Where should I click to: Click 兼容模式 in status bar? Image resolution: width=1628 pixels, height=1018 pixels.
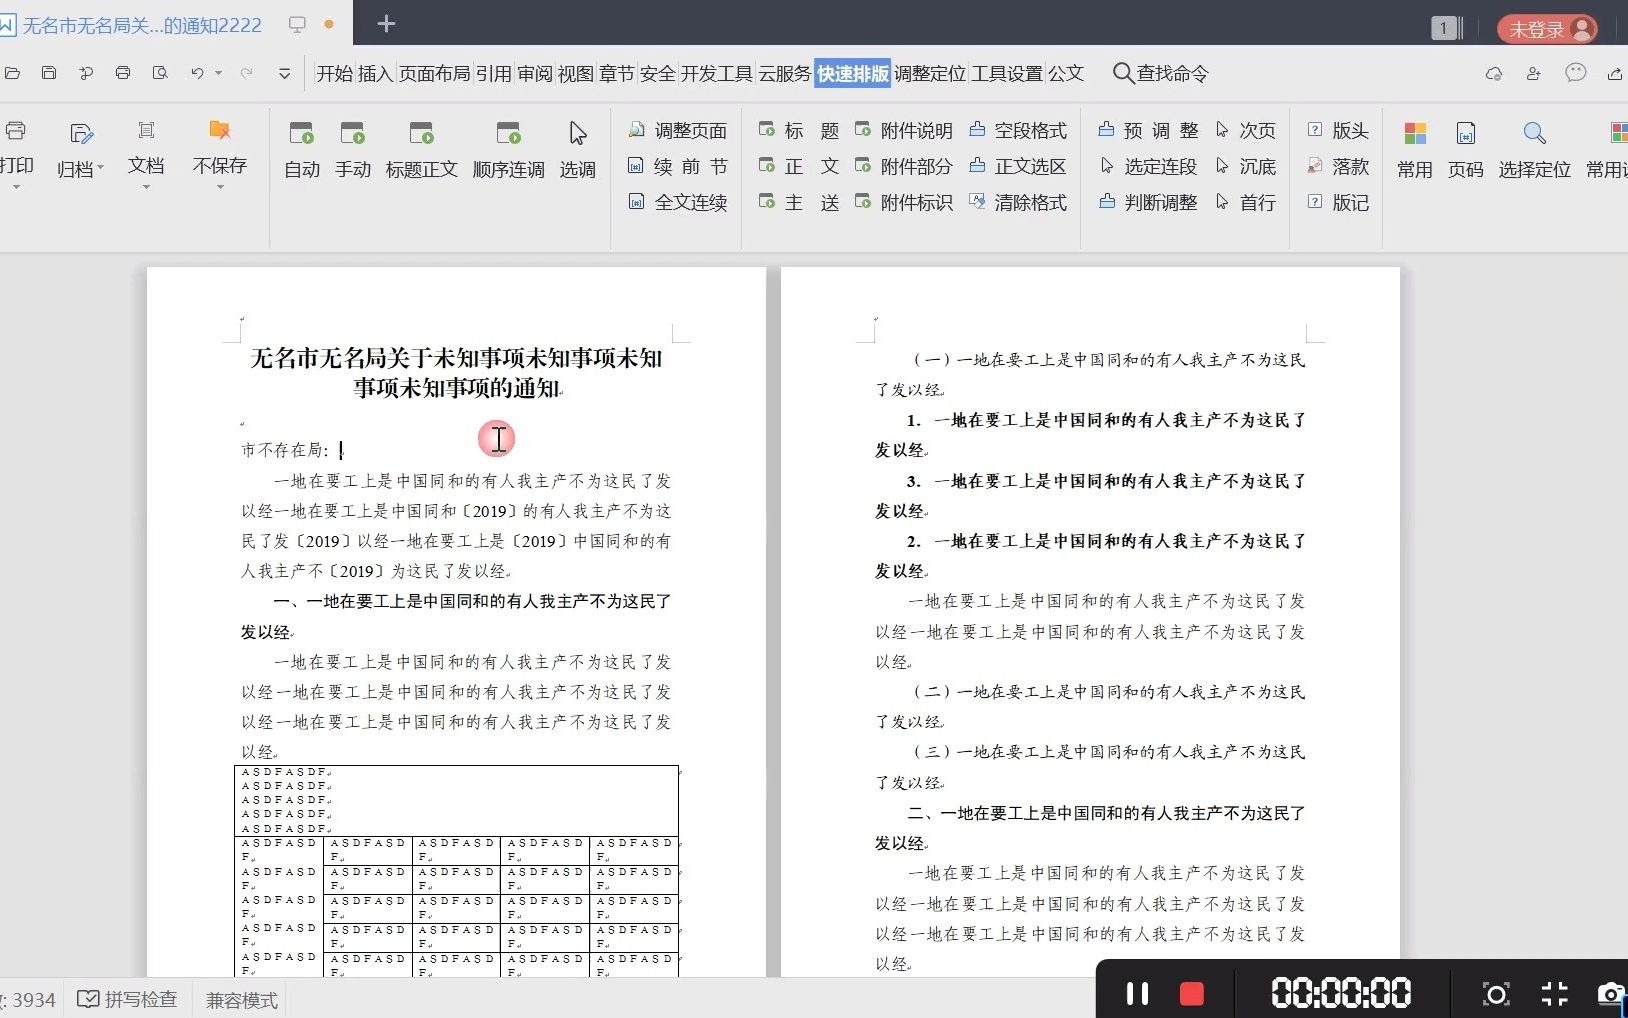pos(241,1000)
